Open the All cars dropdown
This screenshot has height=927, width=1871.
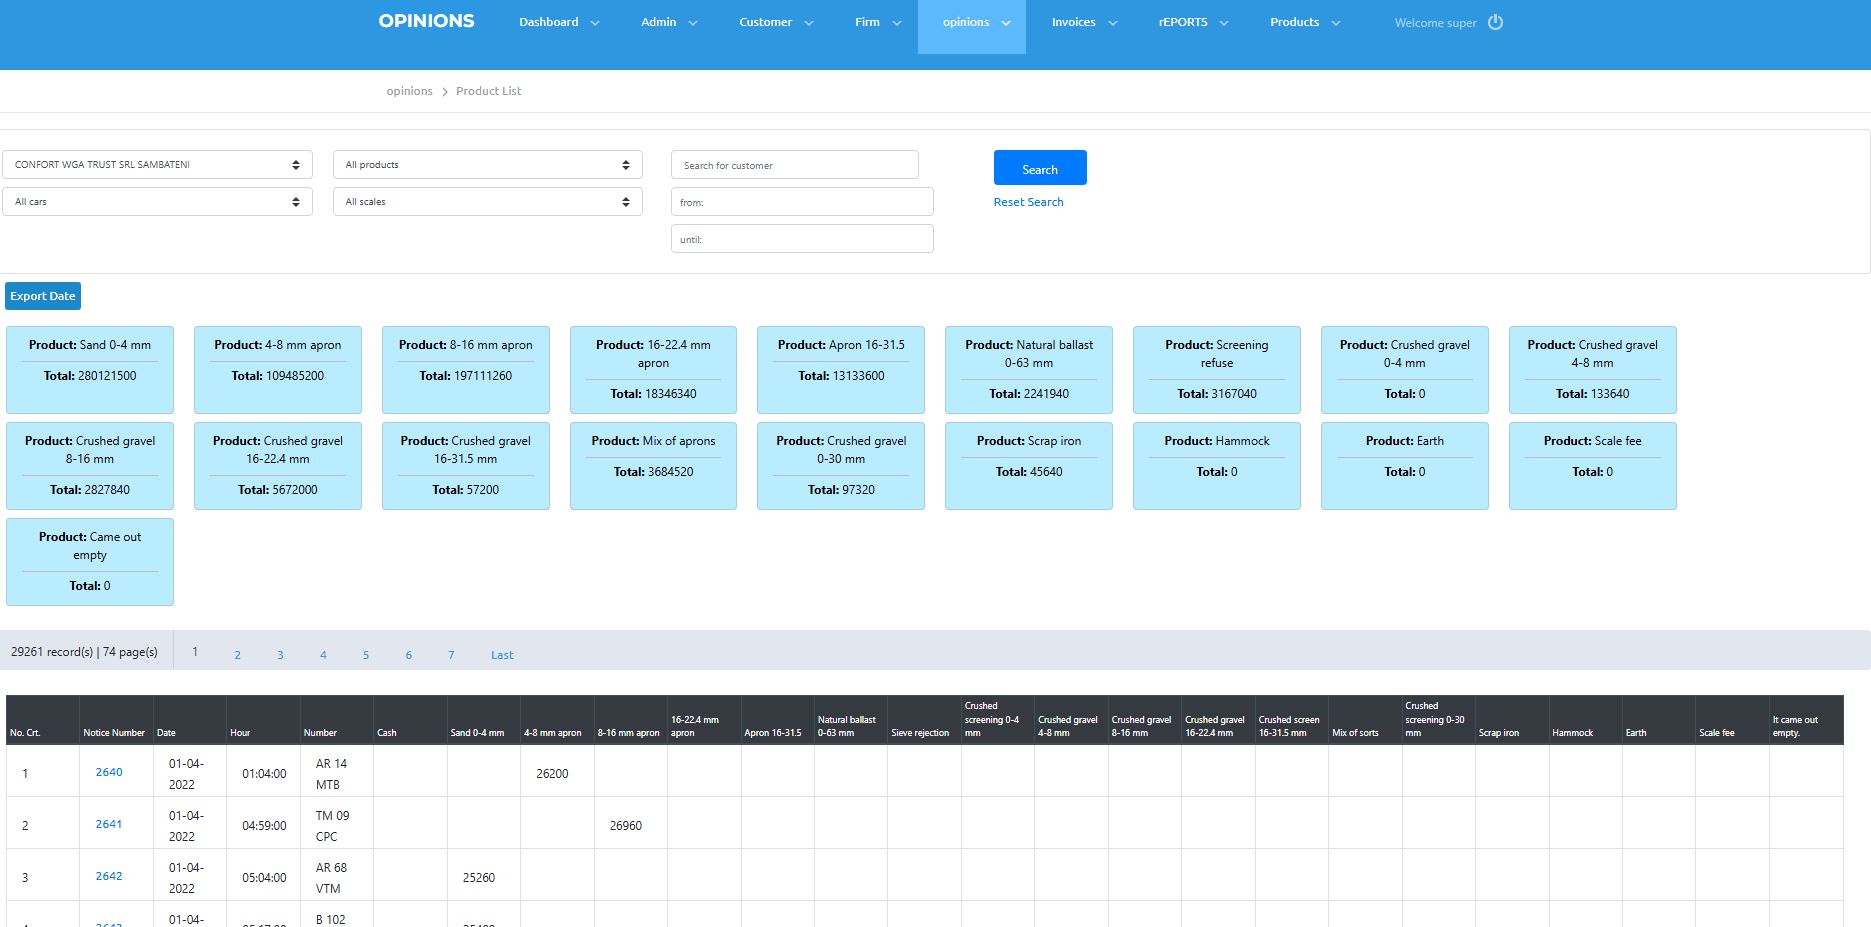tap(157, 202)
